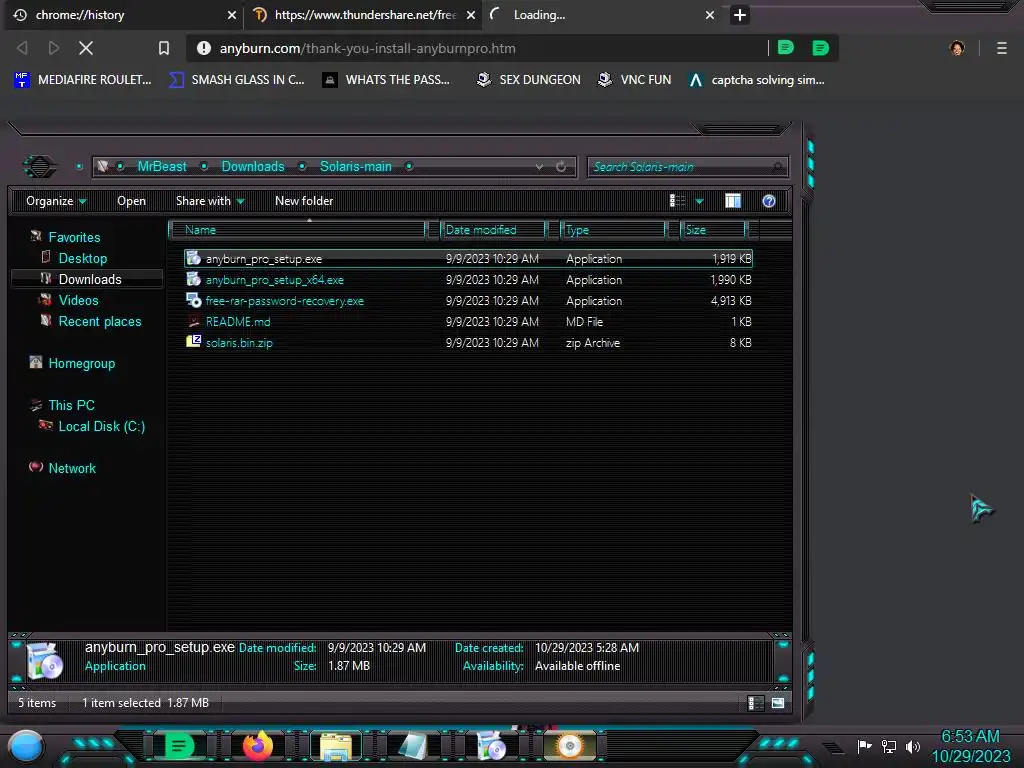The width and height of the screenshot is (1024, 768).
Task: Select Solaris-main in the breadcrumb path
Action: (x=356, y=167)
